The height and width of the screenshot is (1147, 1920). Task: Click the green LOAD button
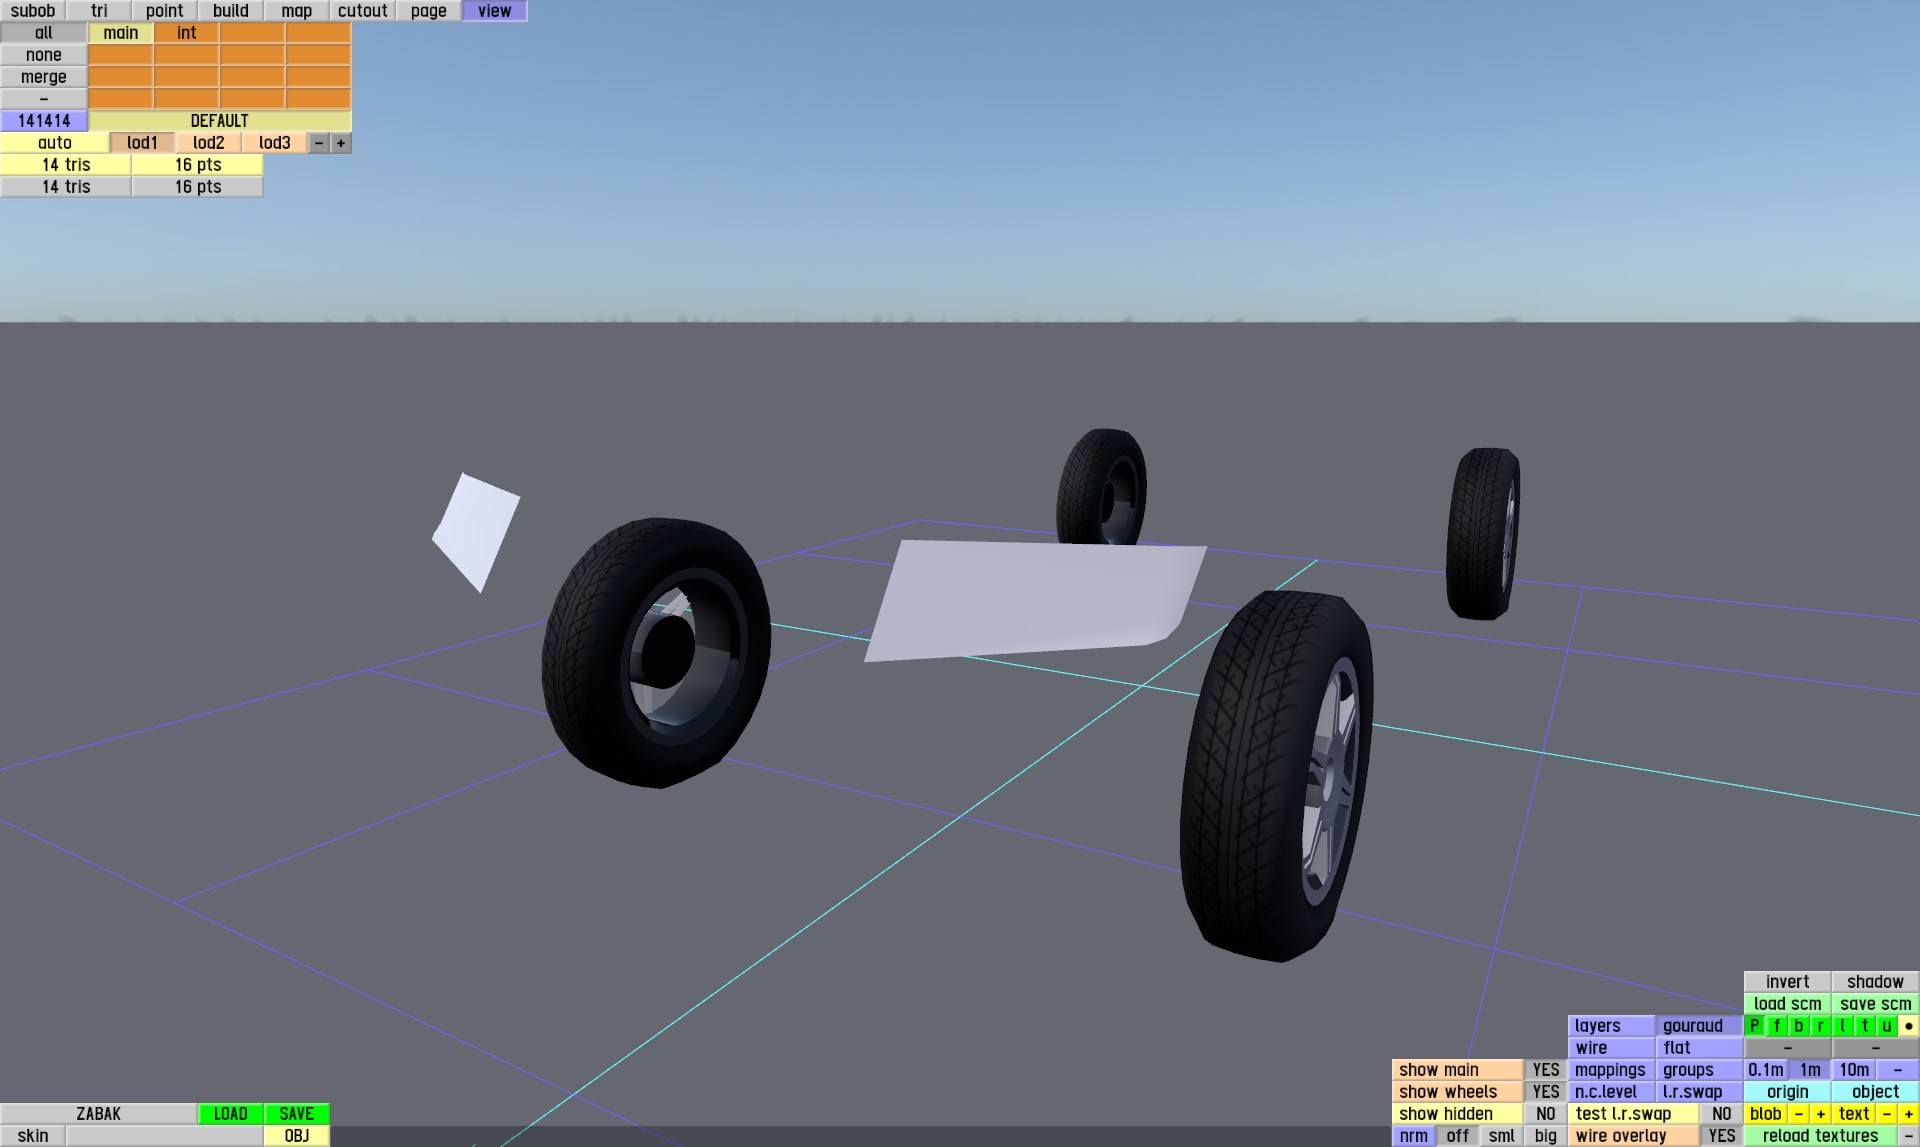coord(230,1114)
